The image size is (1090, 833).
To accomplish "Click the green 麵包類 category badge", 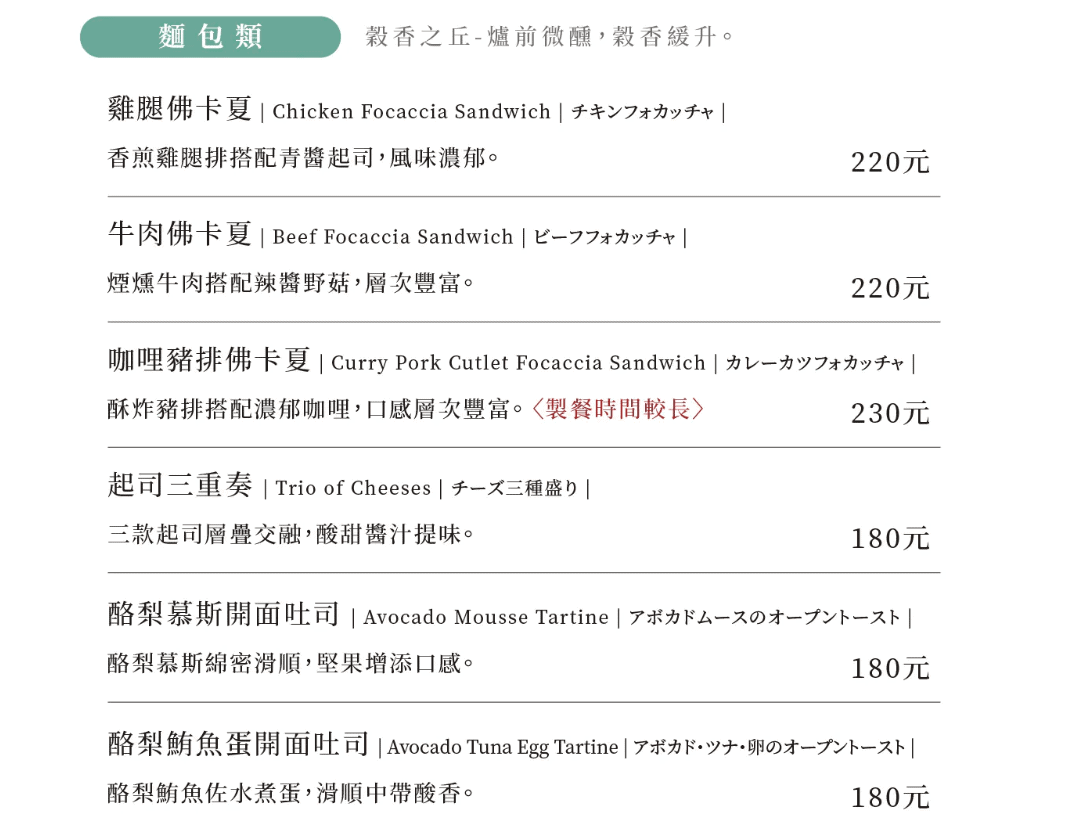I will click(x=210, y=37).
